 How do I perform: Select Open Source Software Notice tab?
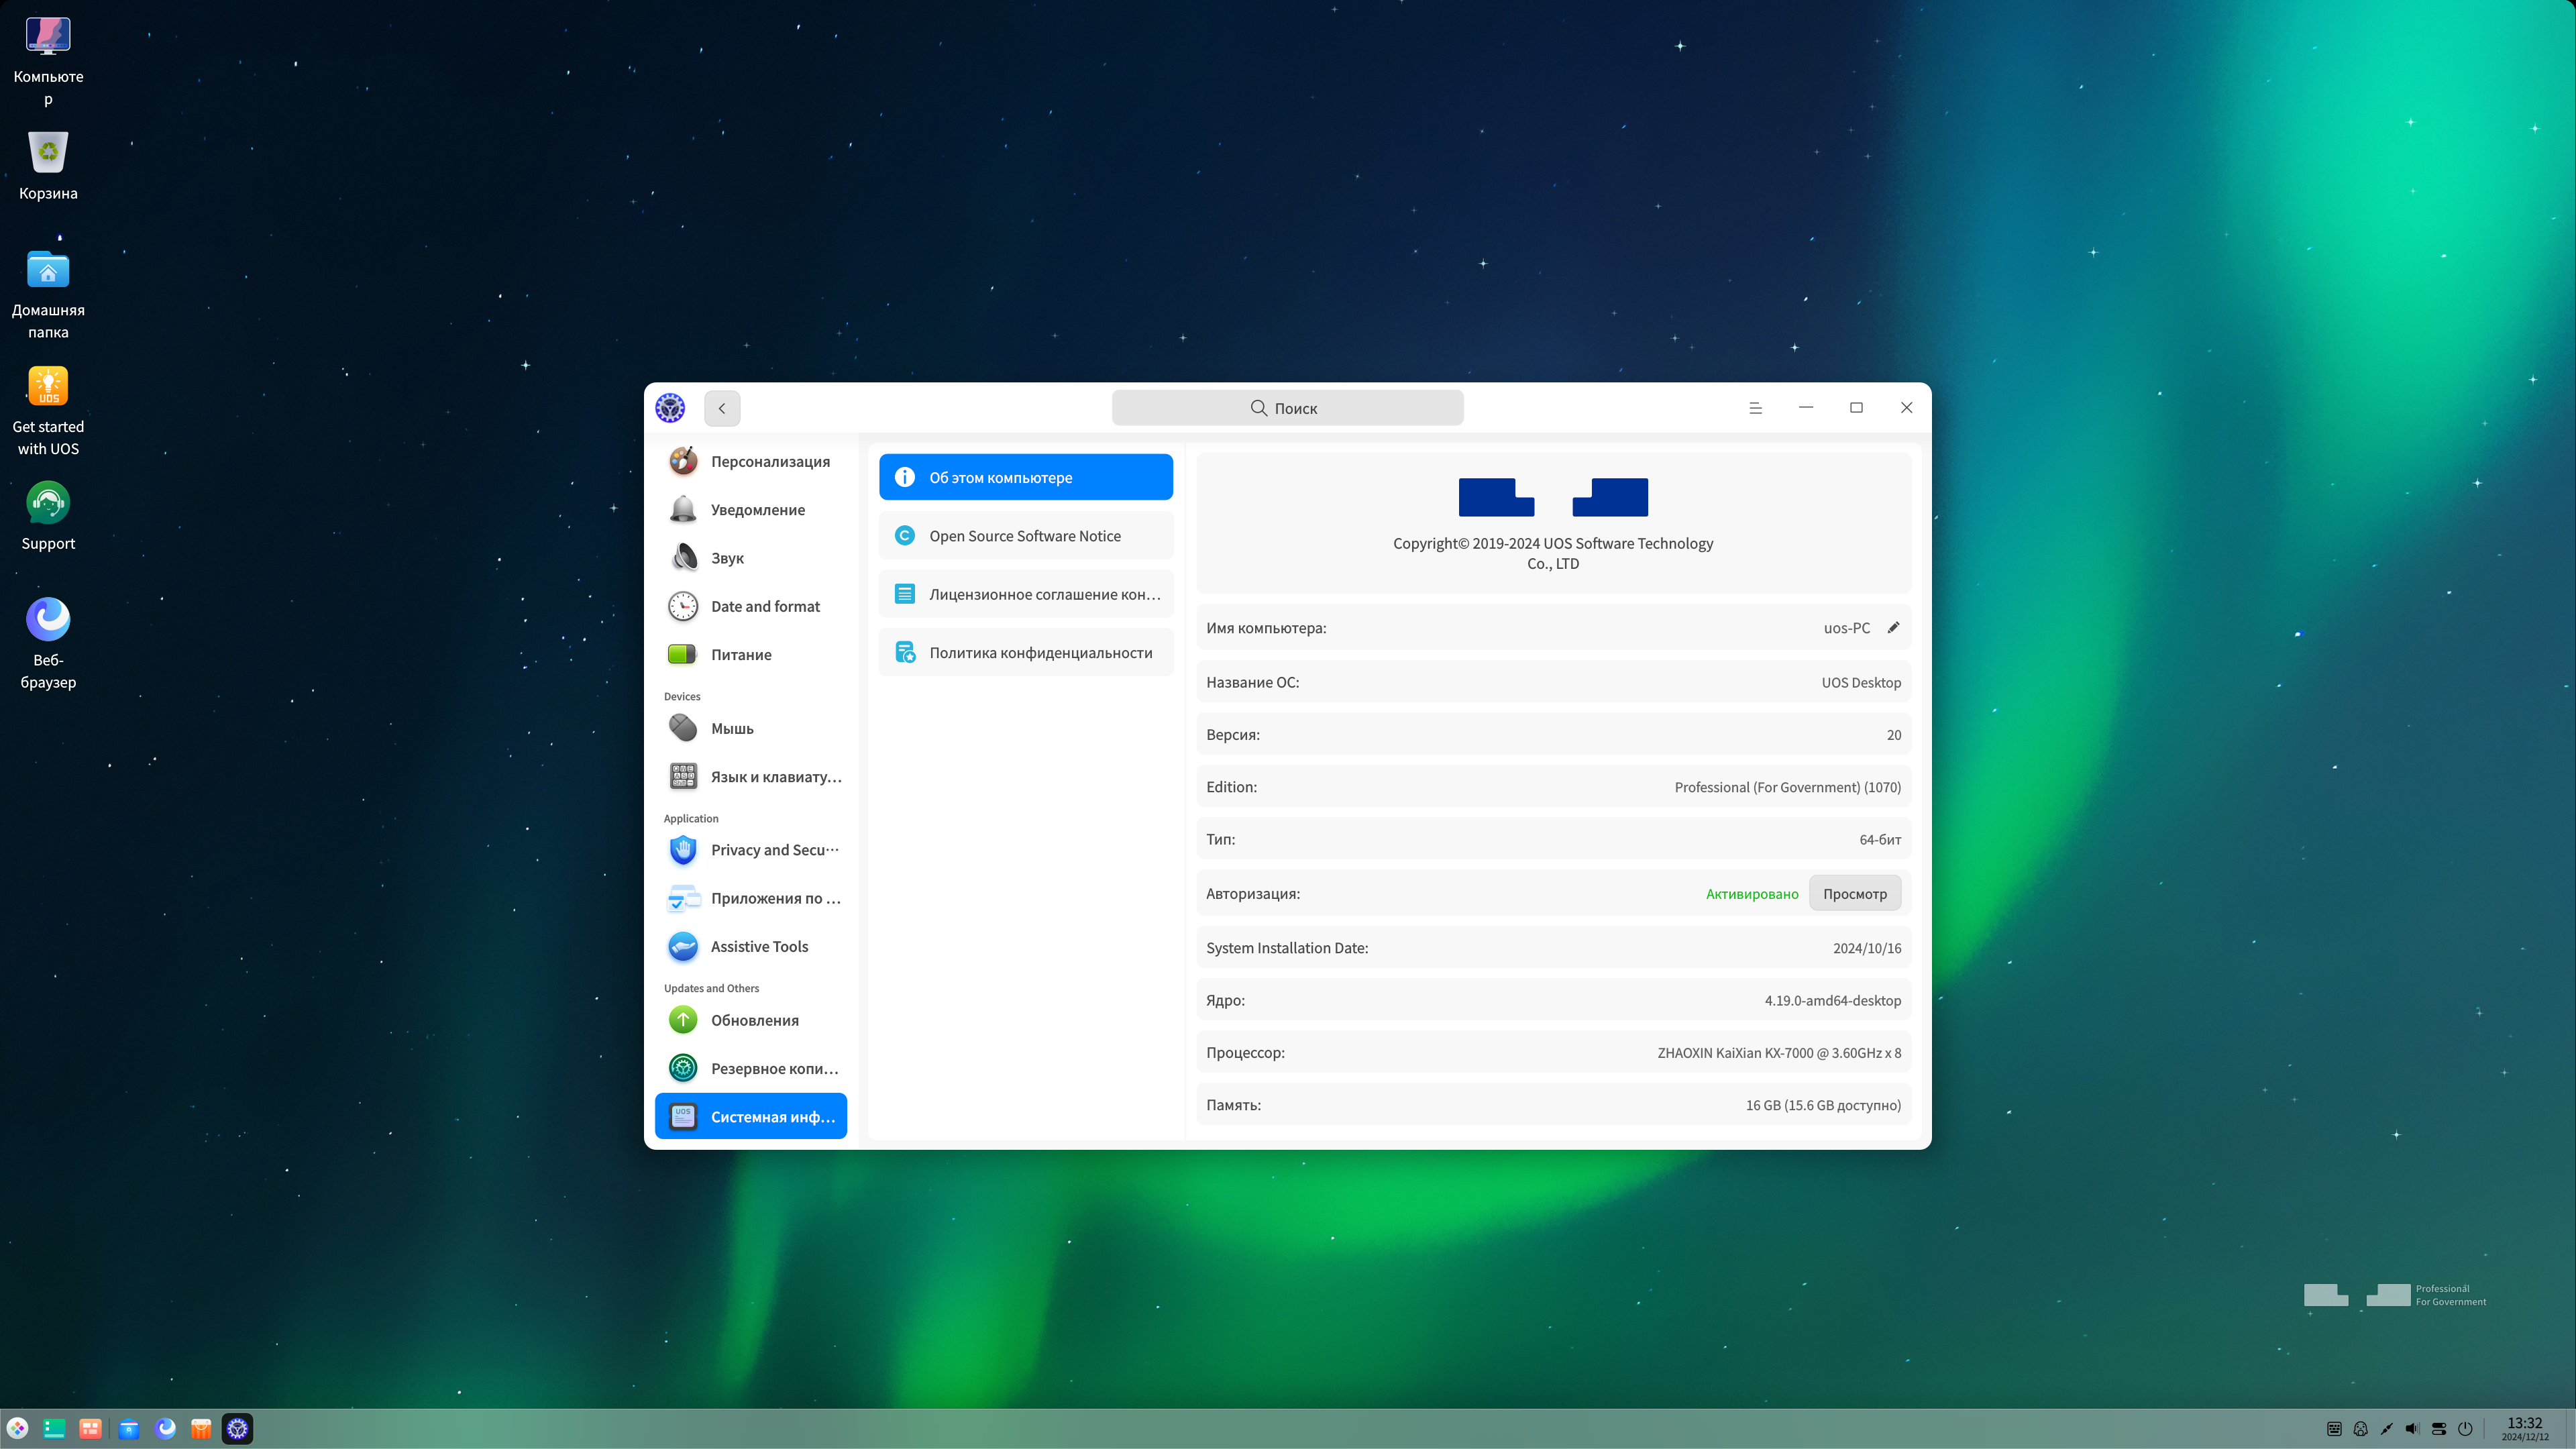point(1025,536)
